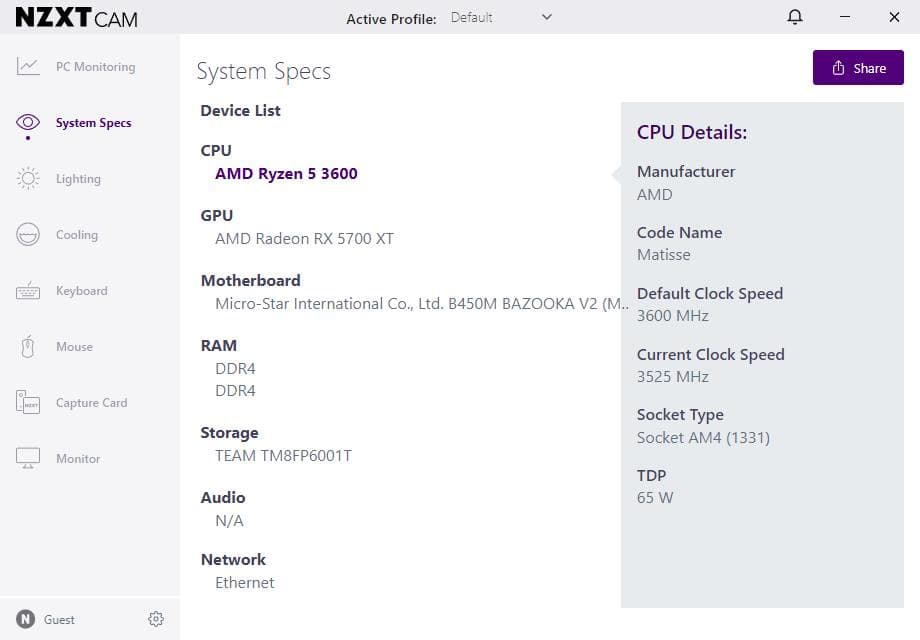Open PC Monitoring graph icon
This screenshot has height=640, width=920.
coord(28,66)
